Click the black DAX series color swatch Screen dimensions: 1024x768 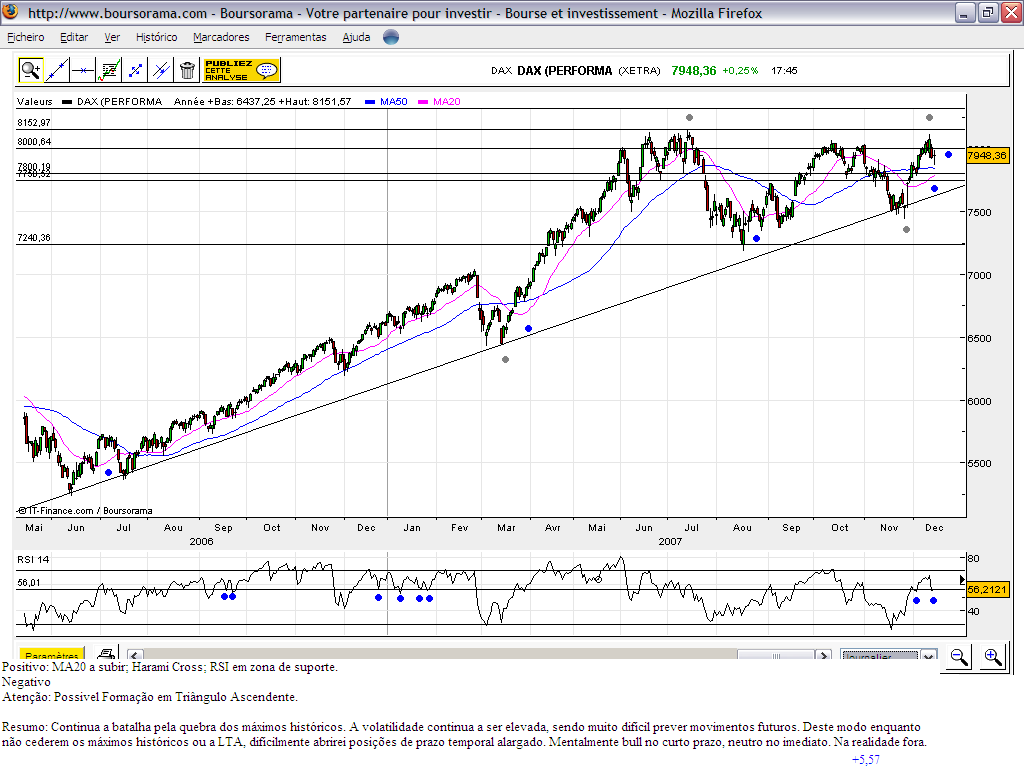coord(67,102)
